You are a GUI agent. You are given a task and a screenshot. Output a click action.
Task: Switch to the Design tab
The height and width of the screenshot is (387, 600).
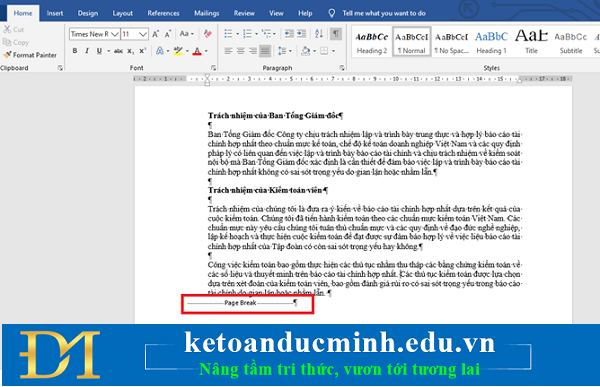(x=88, y=13)
